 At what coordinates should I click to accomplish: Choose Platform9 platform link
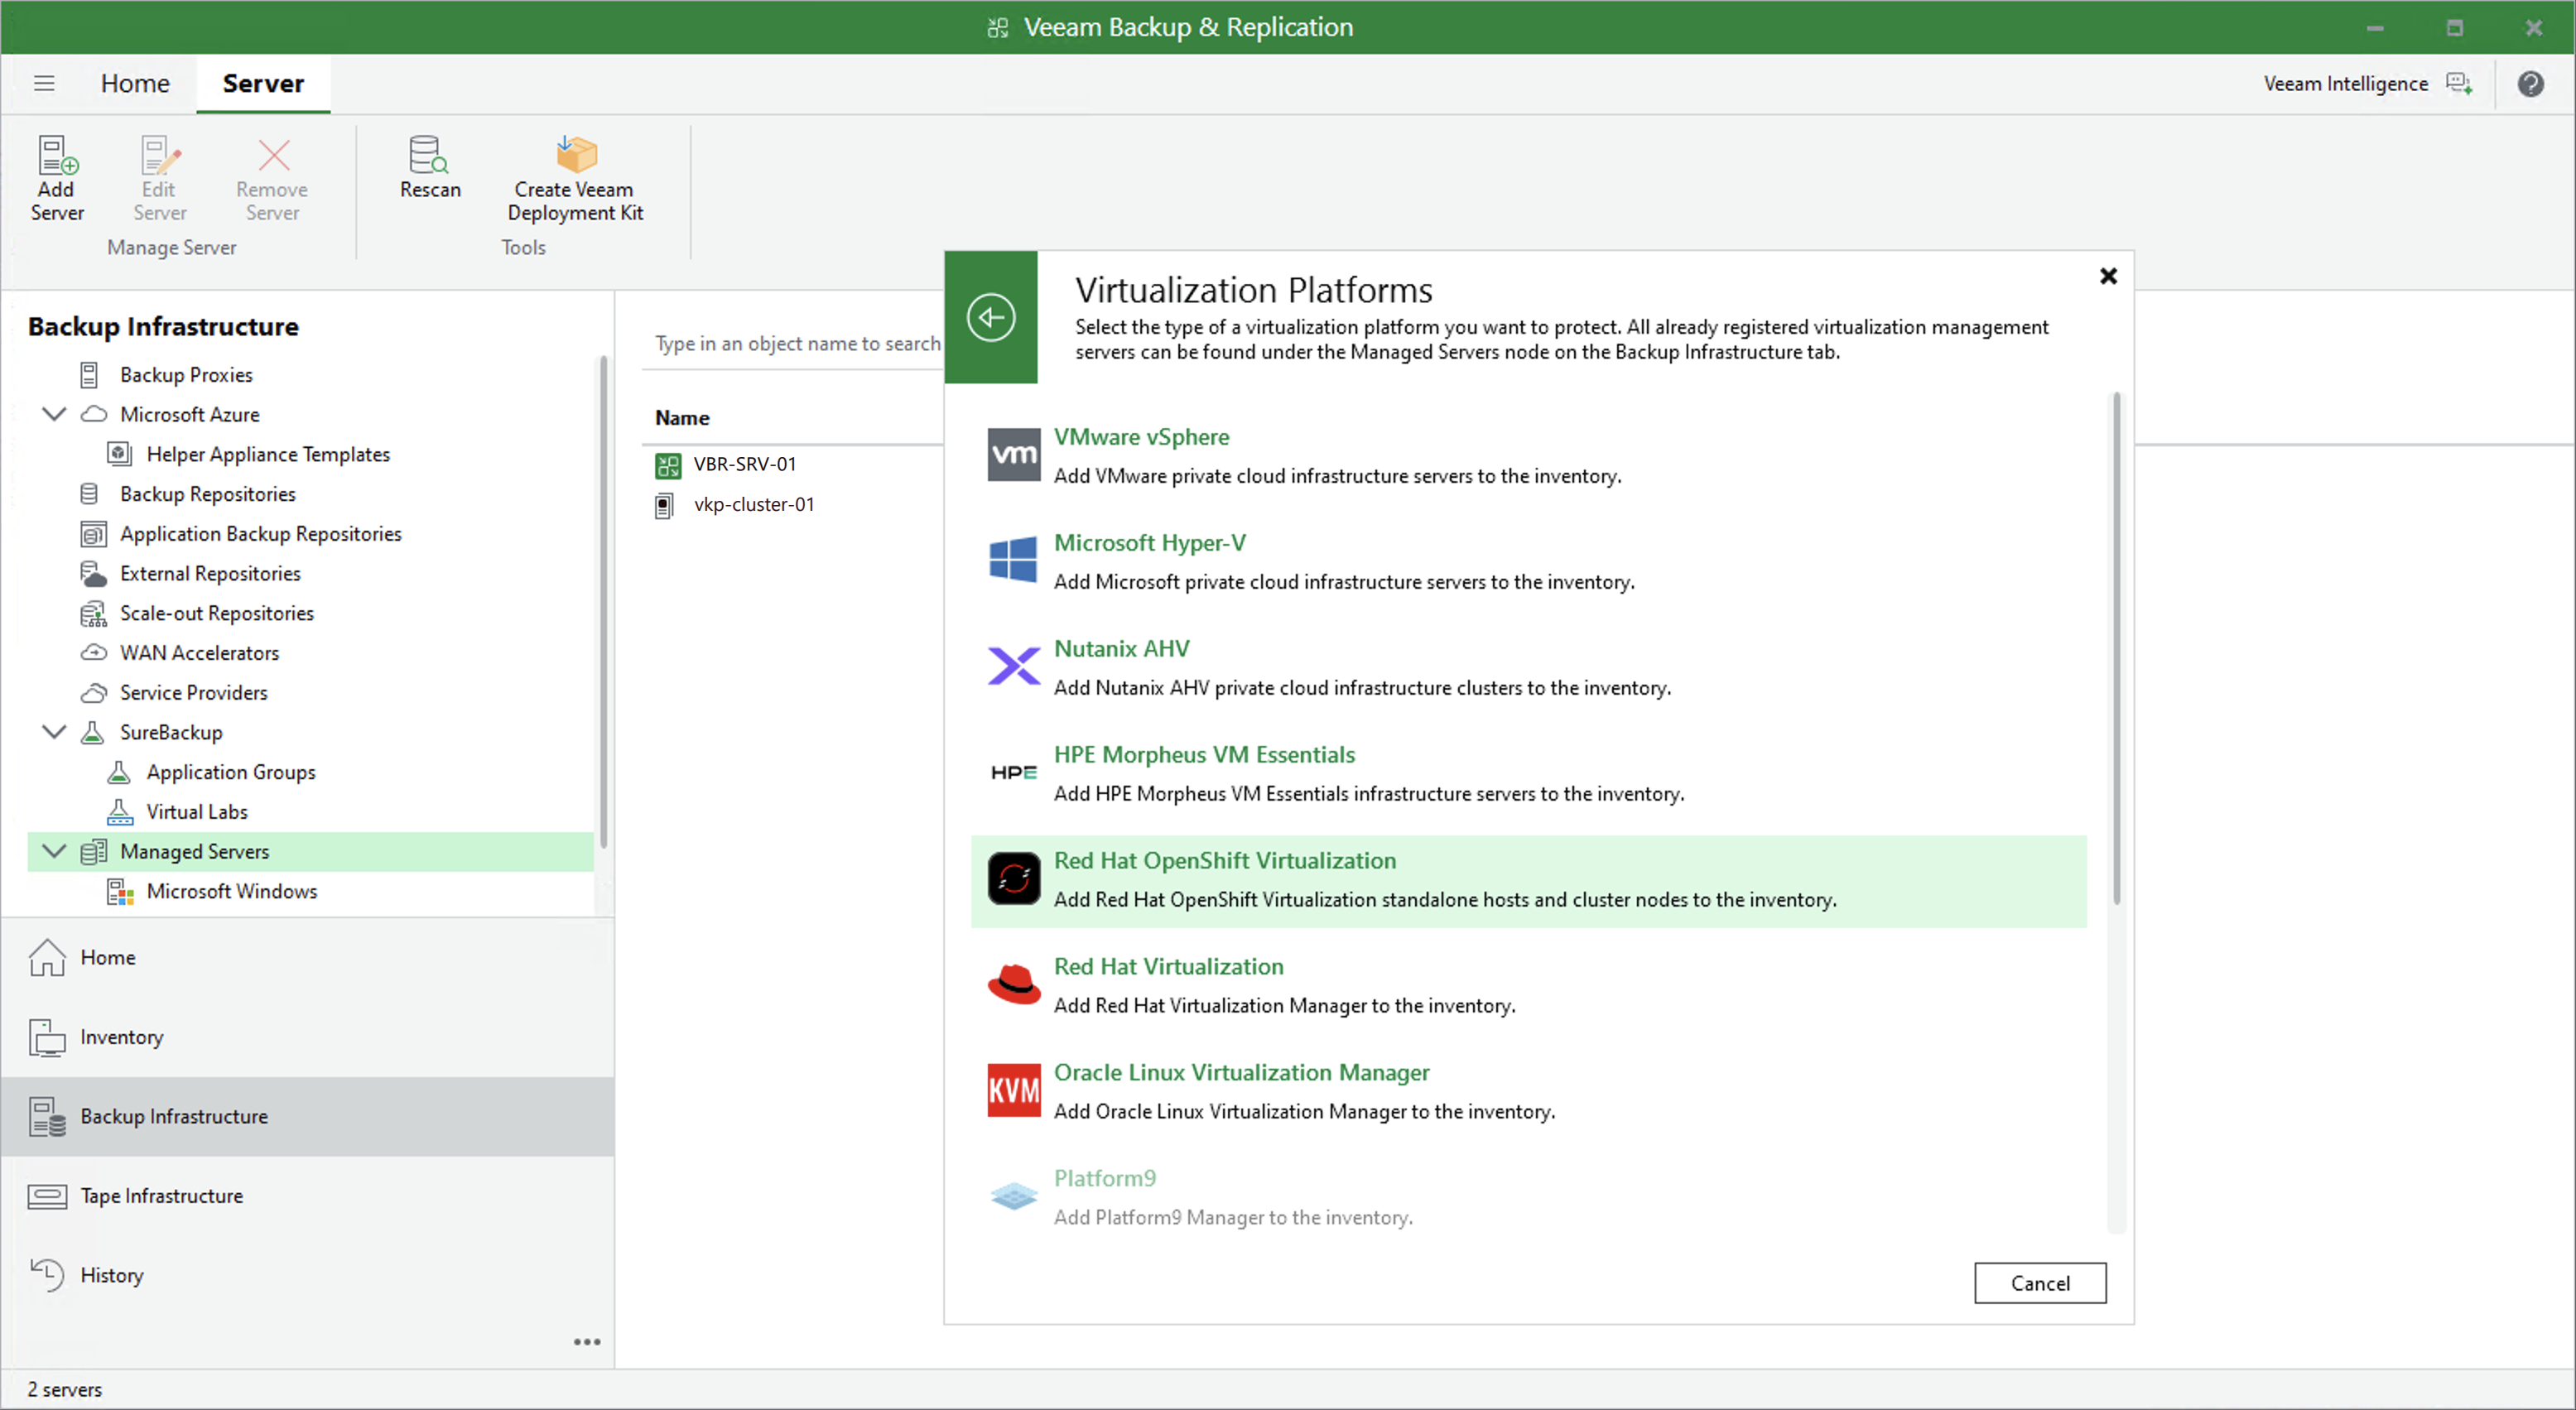pos(1104,1179)
